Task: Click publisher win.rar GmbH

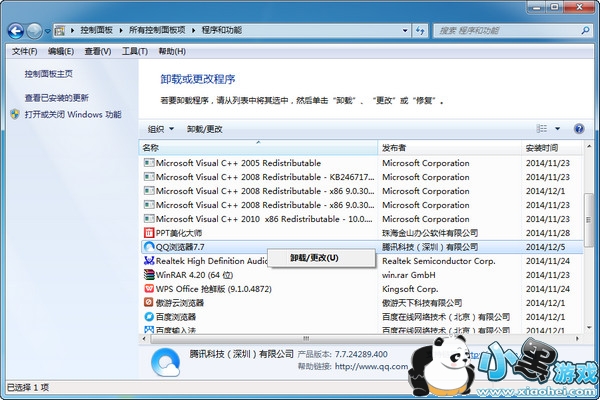Action: 409,275
